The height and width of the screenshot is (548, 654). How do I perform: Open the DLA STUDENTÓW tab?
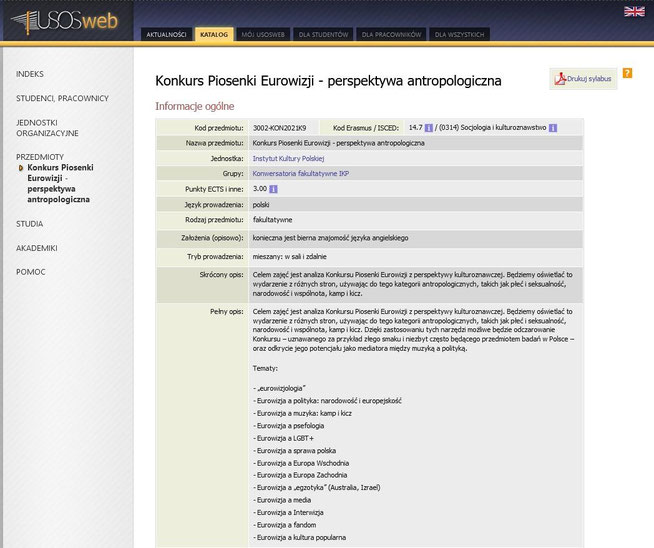[326, 34]
